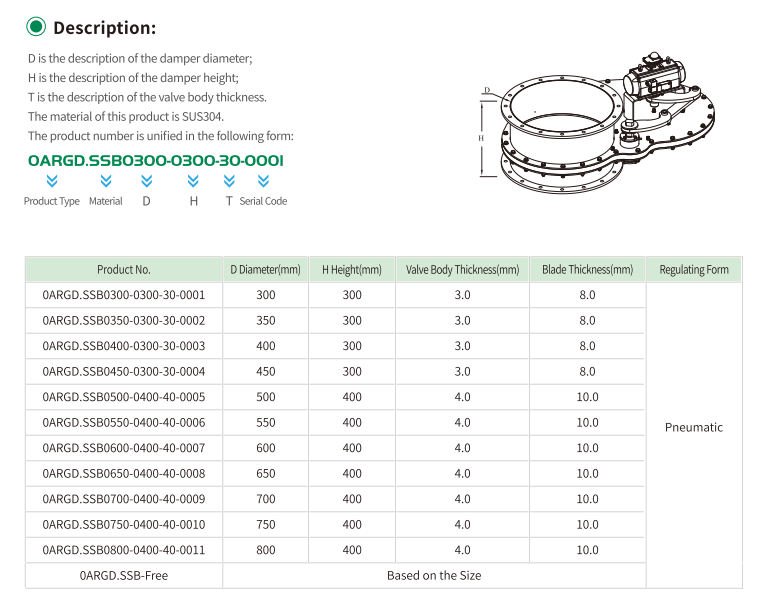Click the double chevron above the T label
This screenshot has height=600, width=767.
click(229, 181)
